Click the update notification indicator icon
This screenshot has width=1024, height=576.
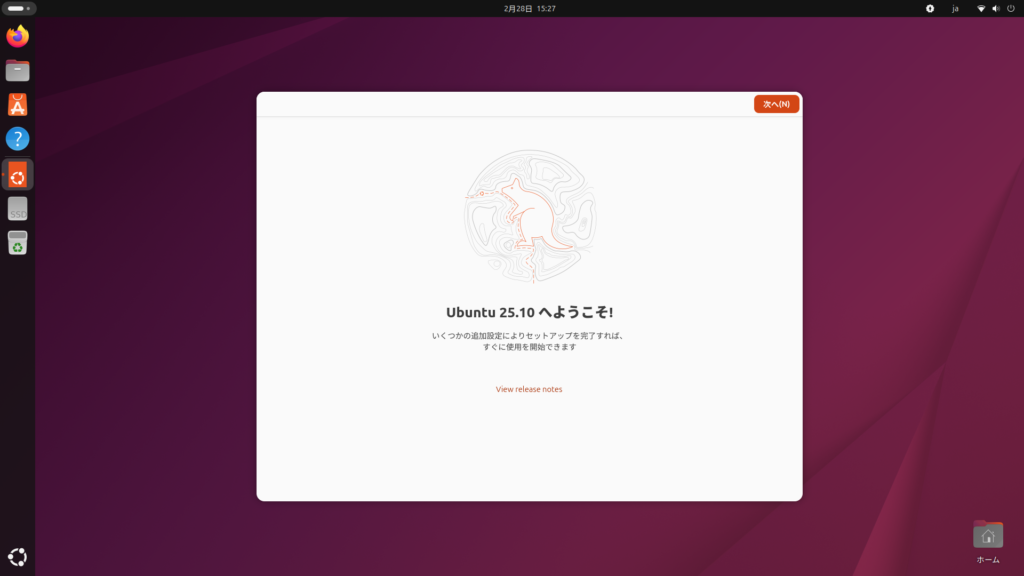(930, 8)
